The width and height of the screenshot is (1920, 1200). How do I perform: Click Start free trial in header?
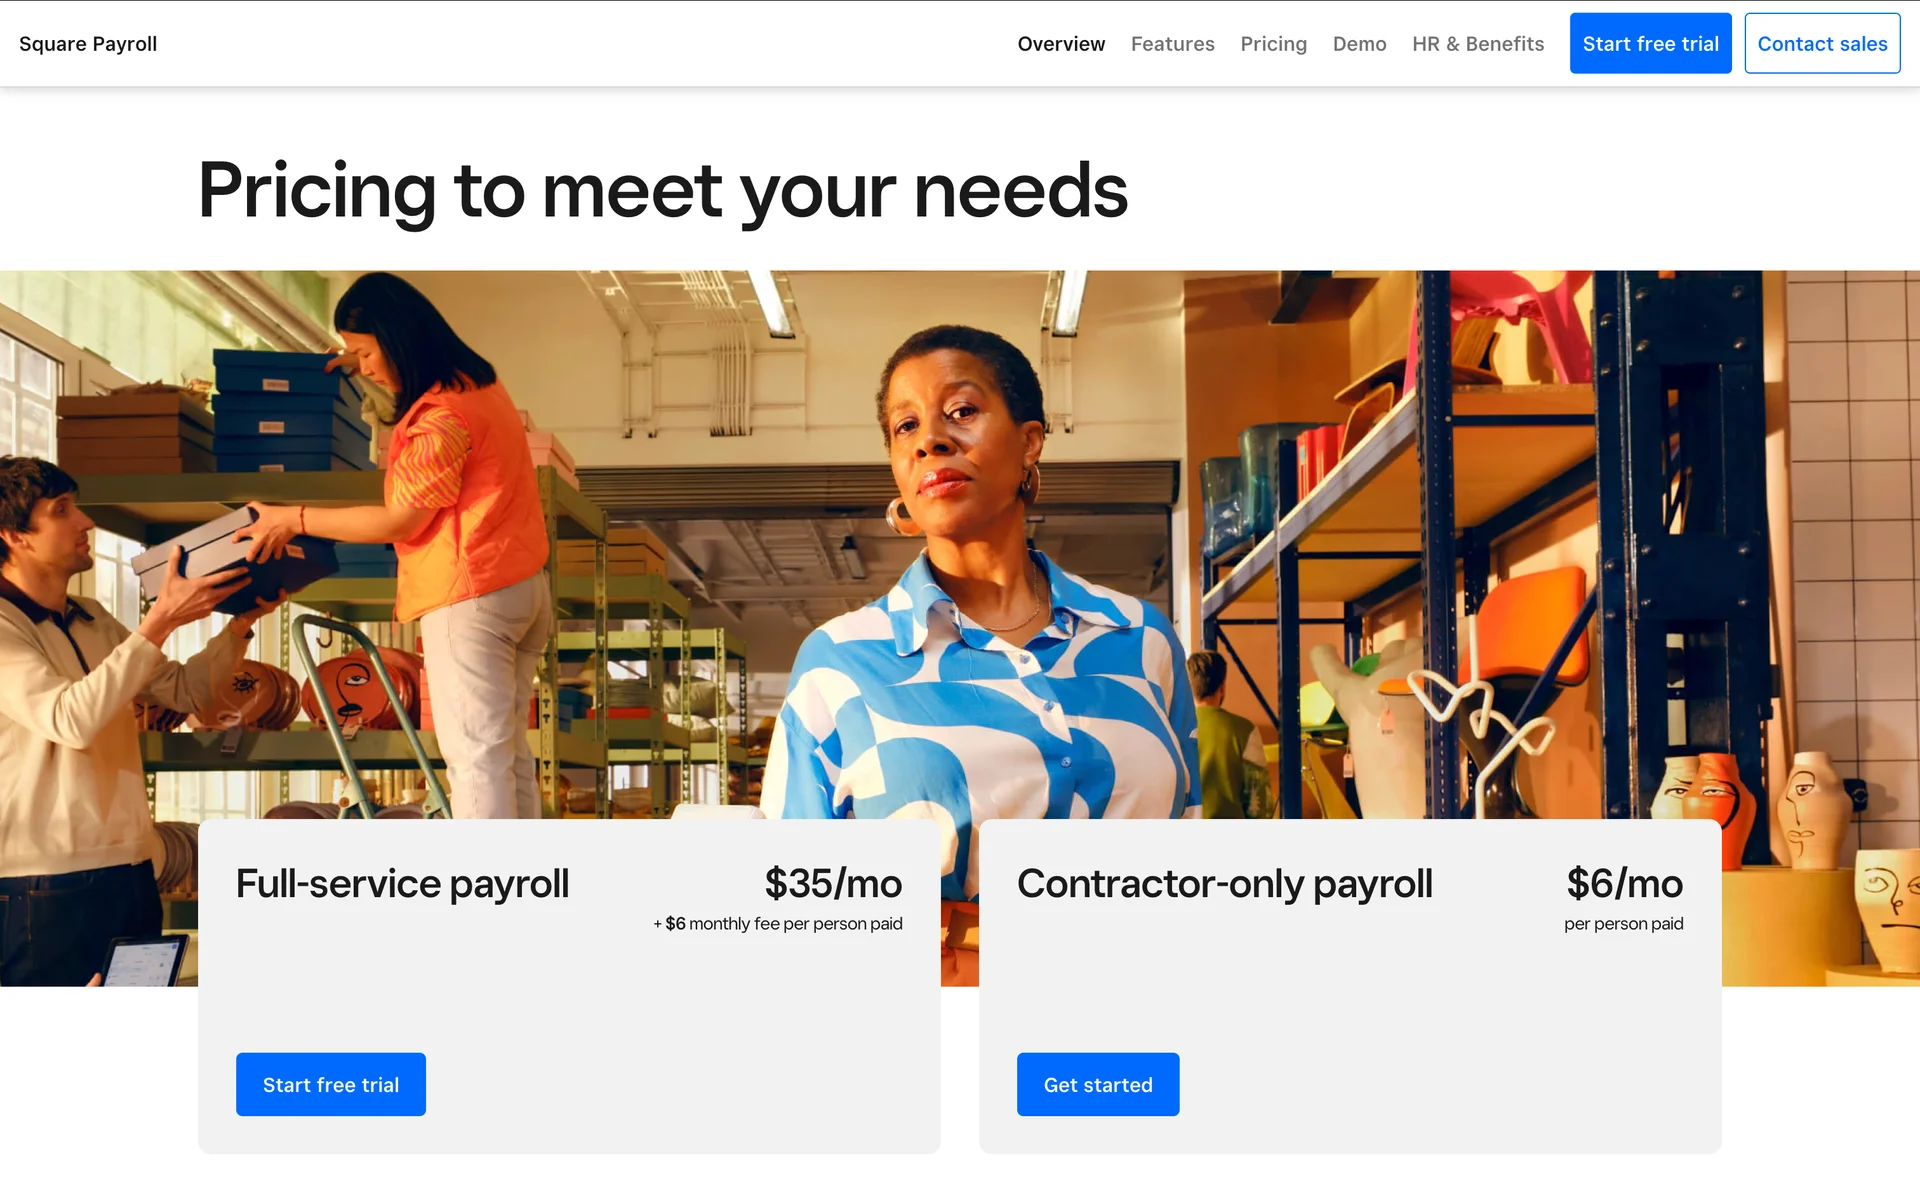click(x=1650, y=43)
